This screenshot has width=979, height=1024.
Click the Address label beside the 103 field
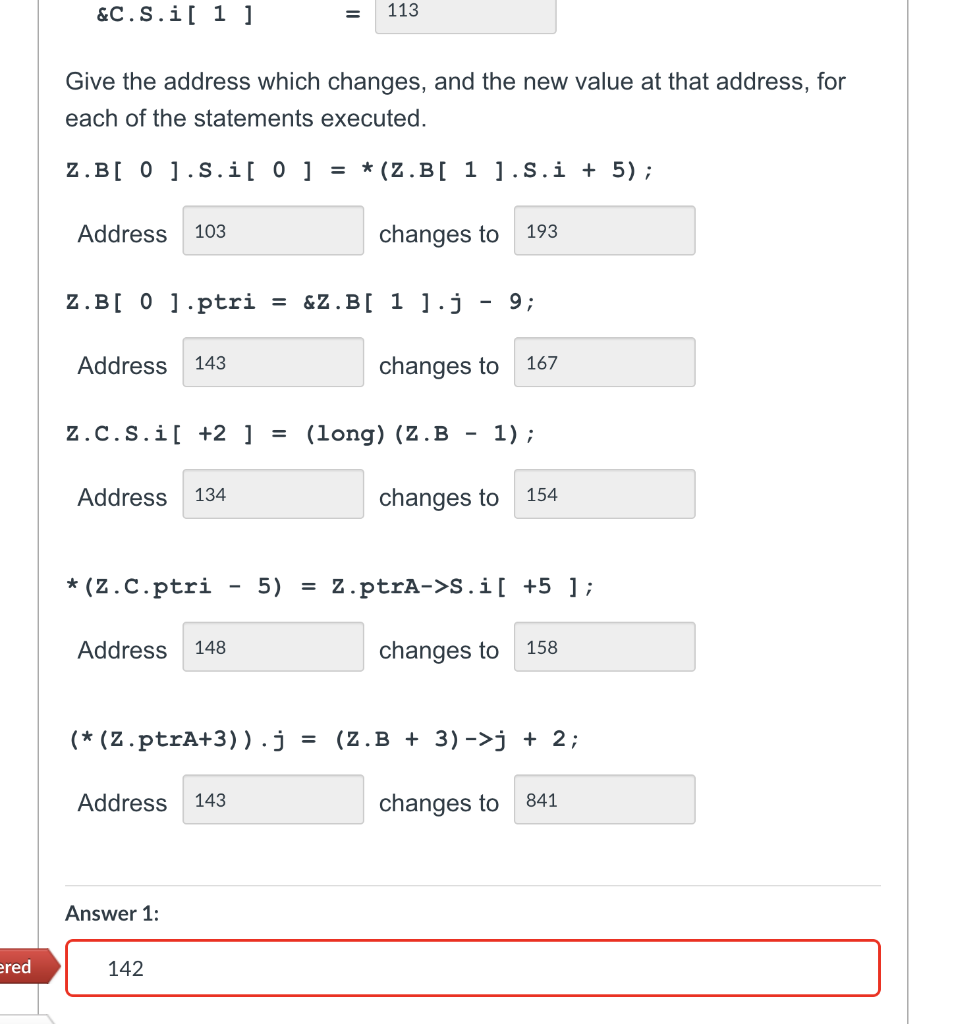[121, 234]
